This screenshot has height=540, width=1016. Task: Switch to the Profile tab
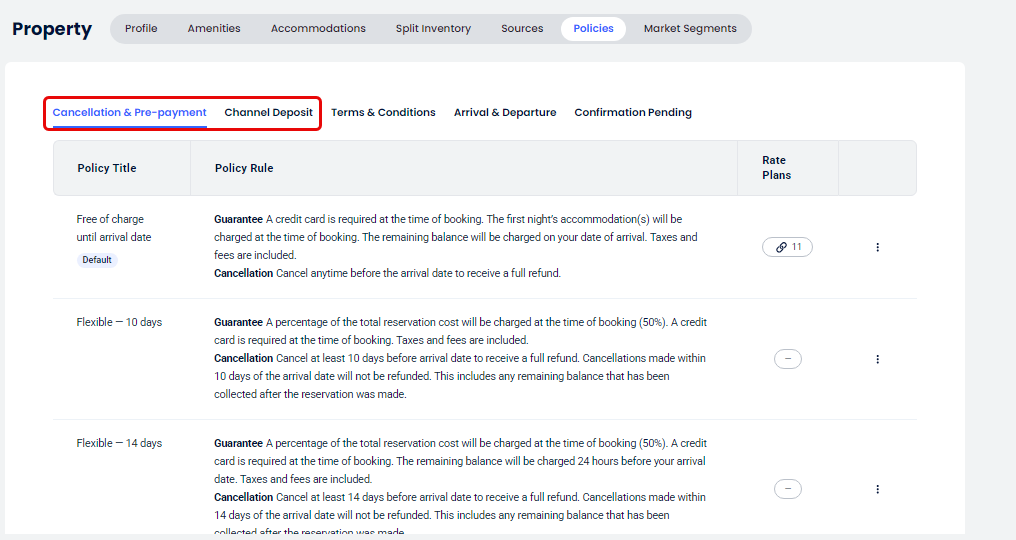pyautogui.click(x=141, y=29)
